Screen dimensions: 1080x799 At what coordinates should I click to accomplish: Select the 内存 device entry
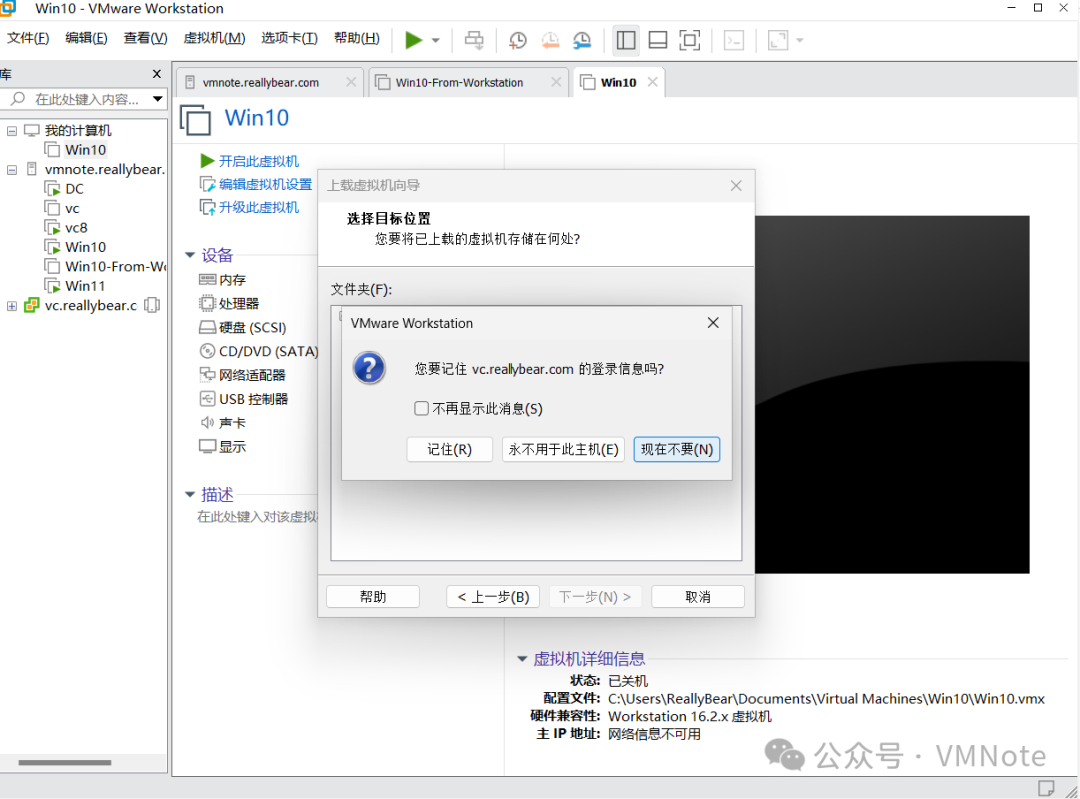tap(232, 280)
